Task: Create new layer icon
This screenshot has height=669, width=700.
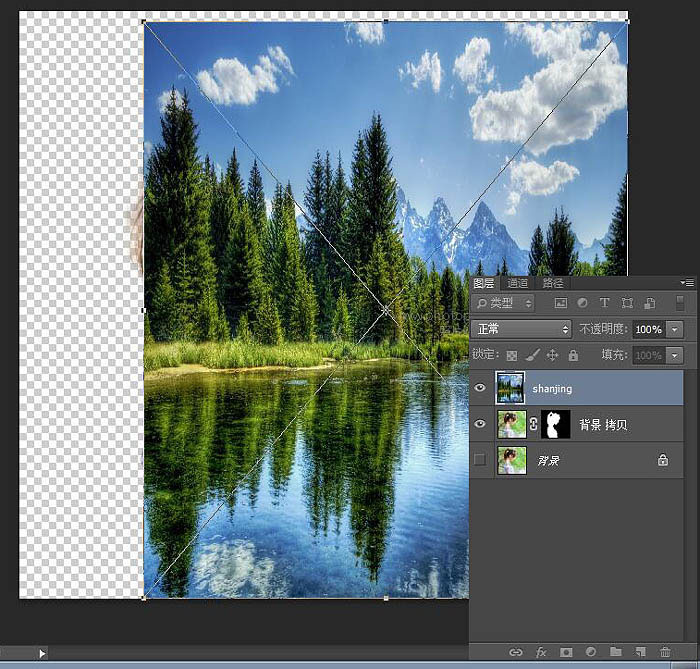Action: (640, 652)
